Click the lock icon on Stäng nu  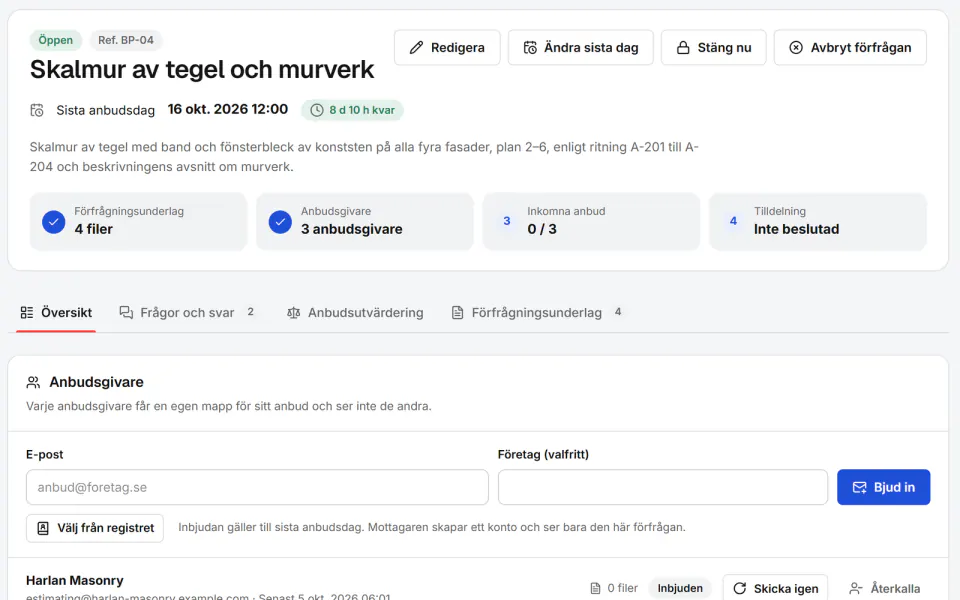(683, 48)
